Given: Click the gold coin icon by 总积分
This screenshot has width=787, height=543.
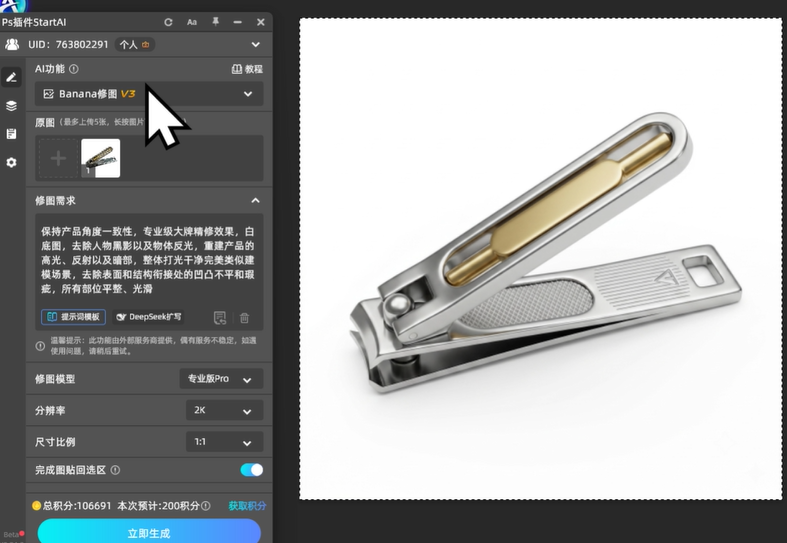Looking at the screenshot, I should tap(36, 505).
